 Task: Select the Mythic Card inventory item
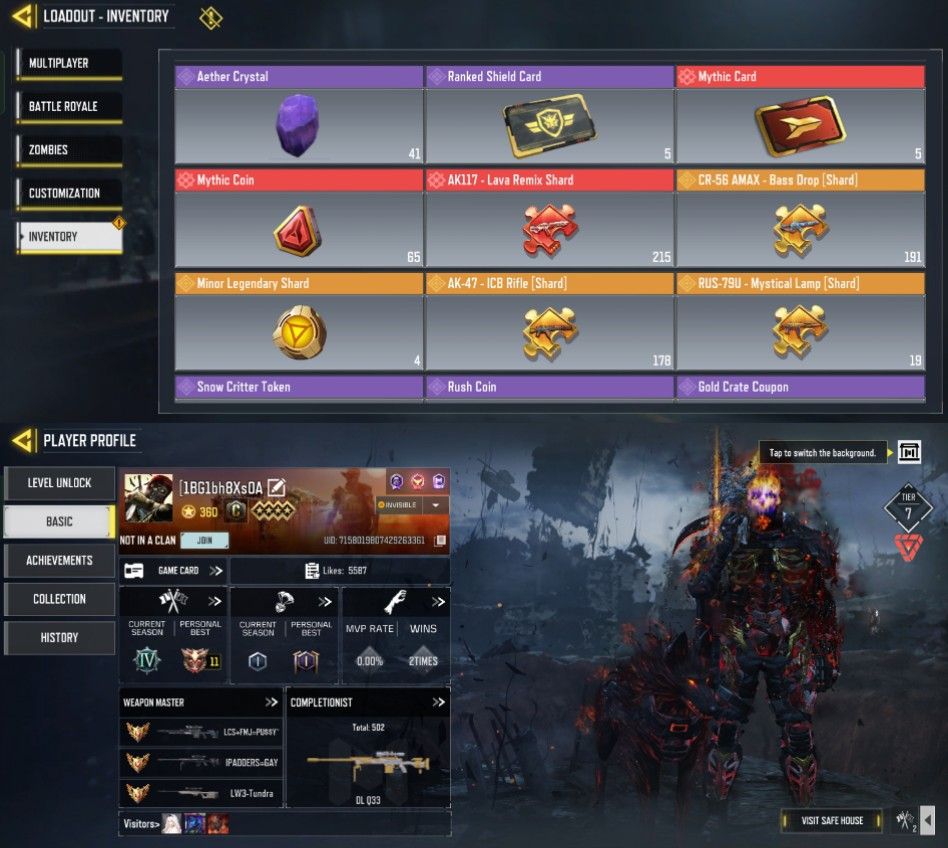tap(800, 115)
